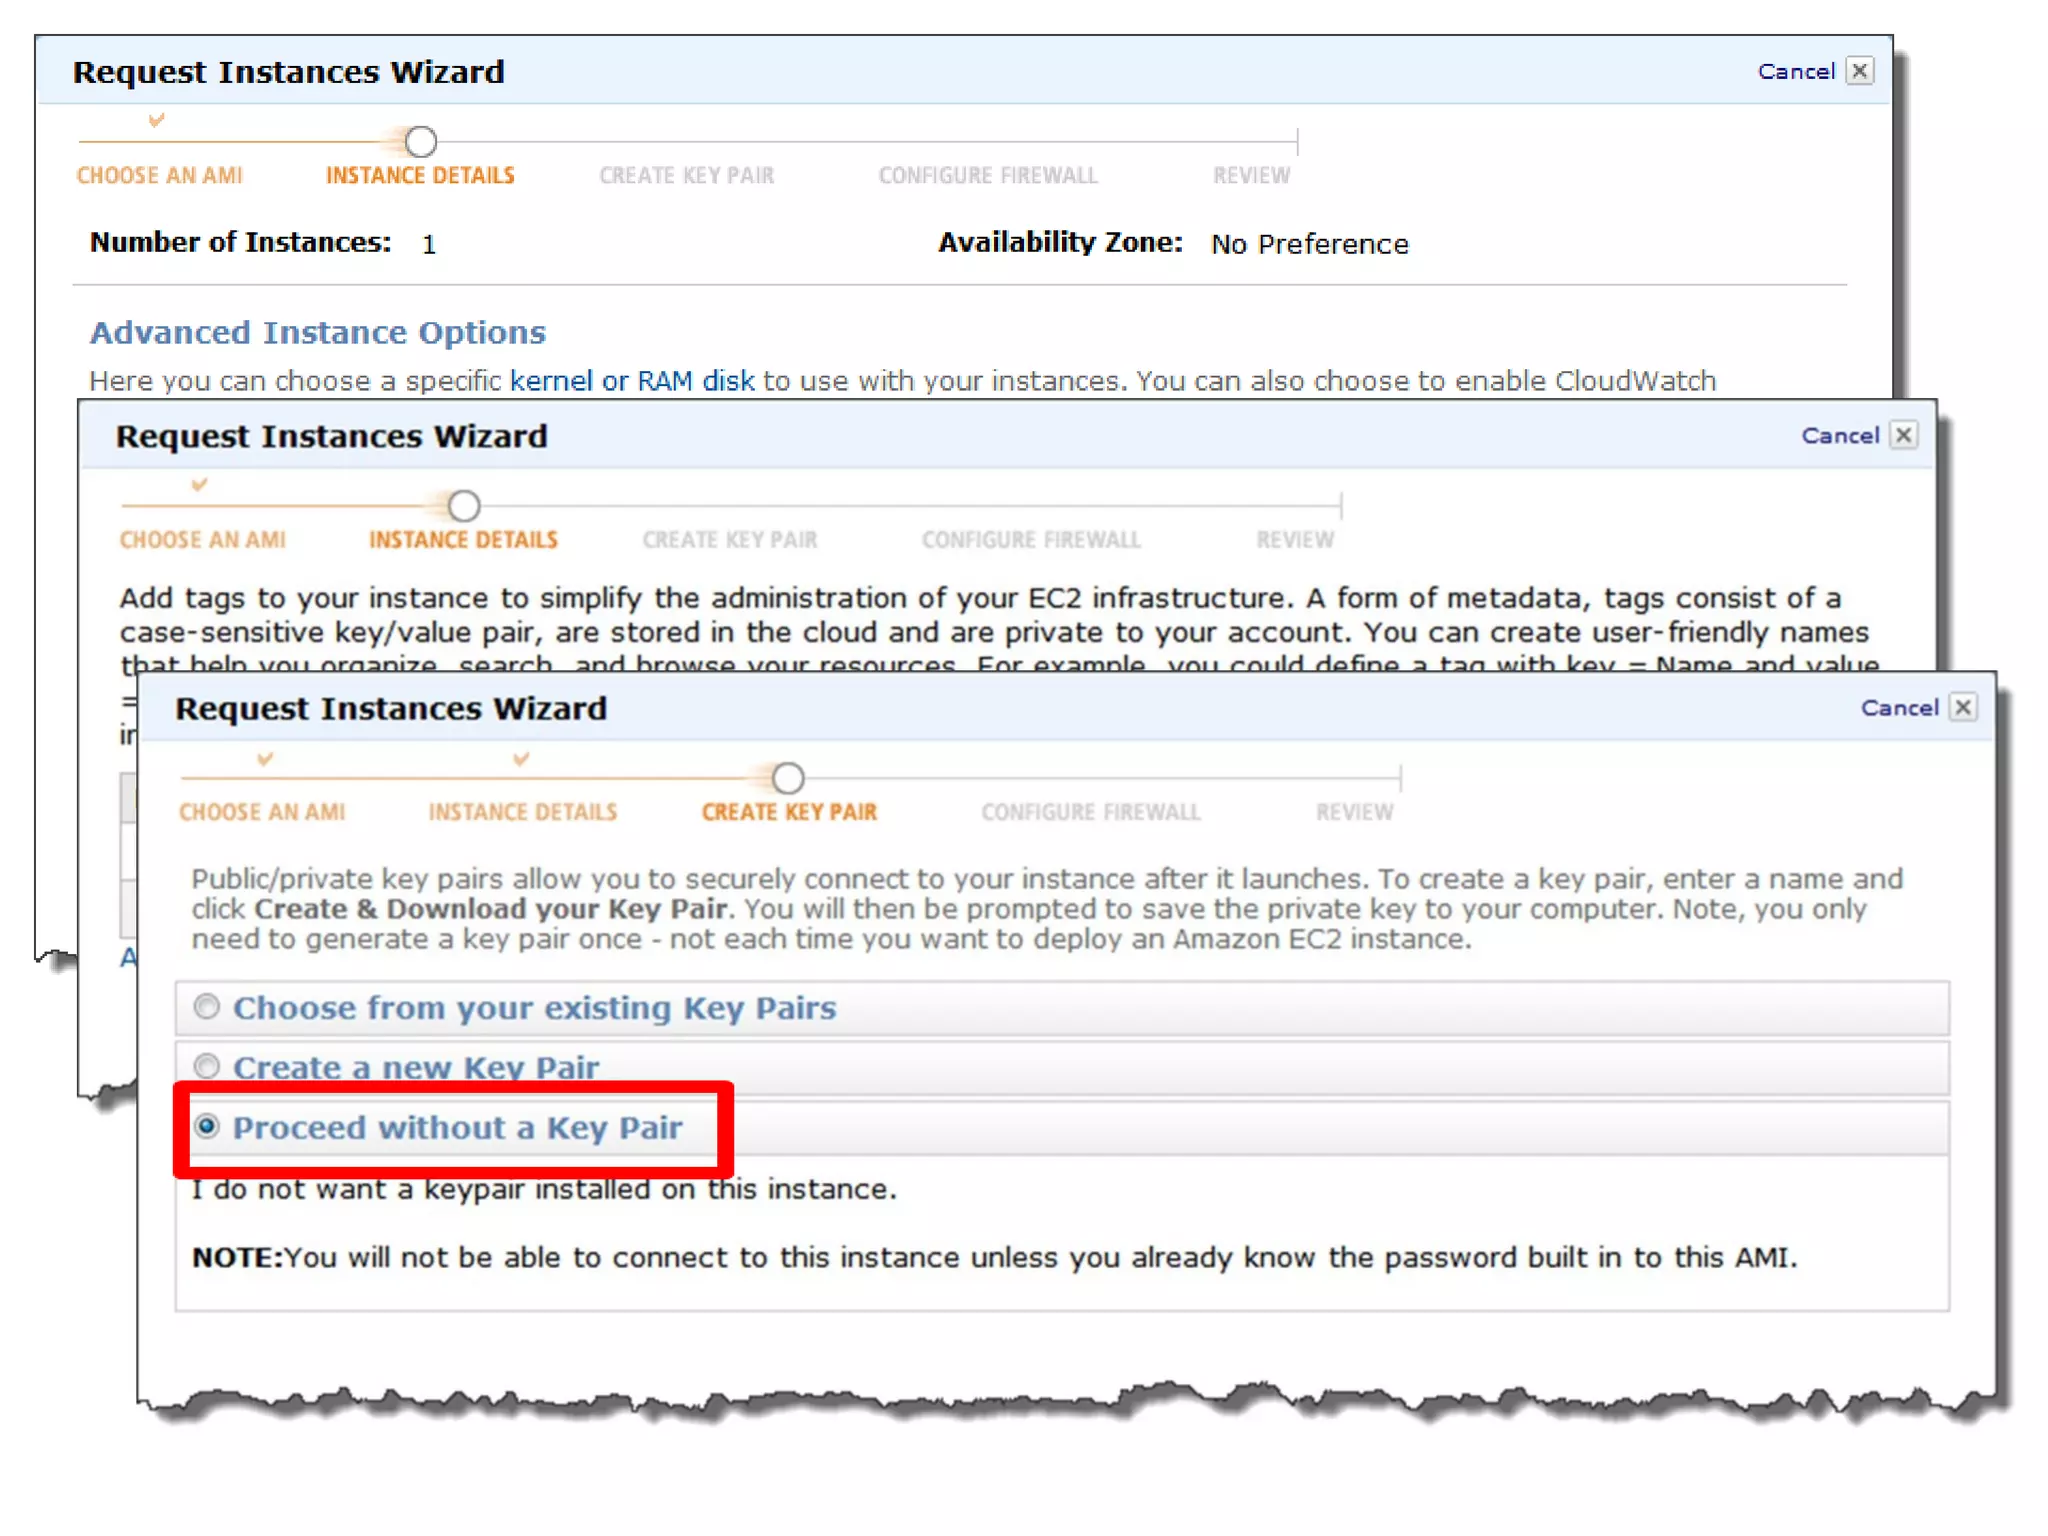This screenshot has width=2048, height=1536.
Task: Click Create Key Pair progress circle marker
Action: [x=788, y=777]
